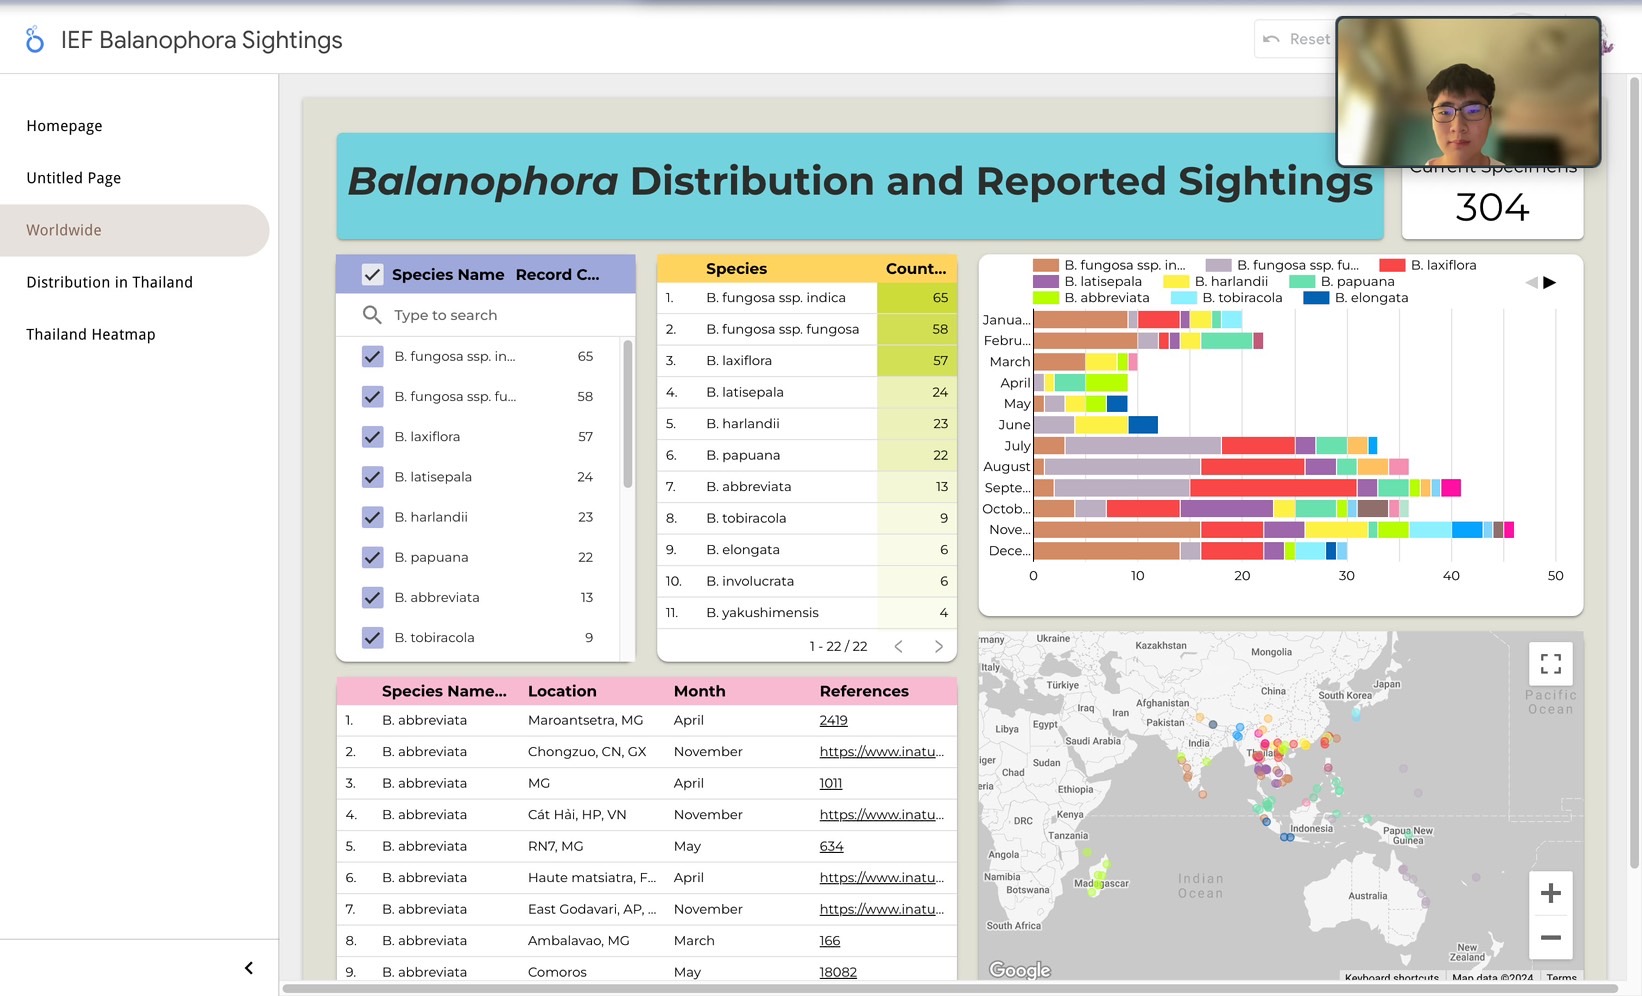Click the Reset button
1642x996 pixels.
click(1296, 39)
